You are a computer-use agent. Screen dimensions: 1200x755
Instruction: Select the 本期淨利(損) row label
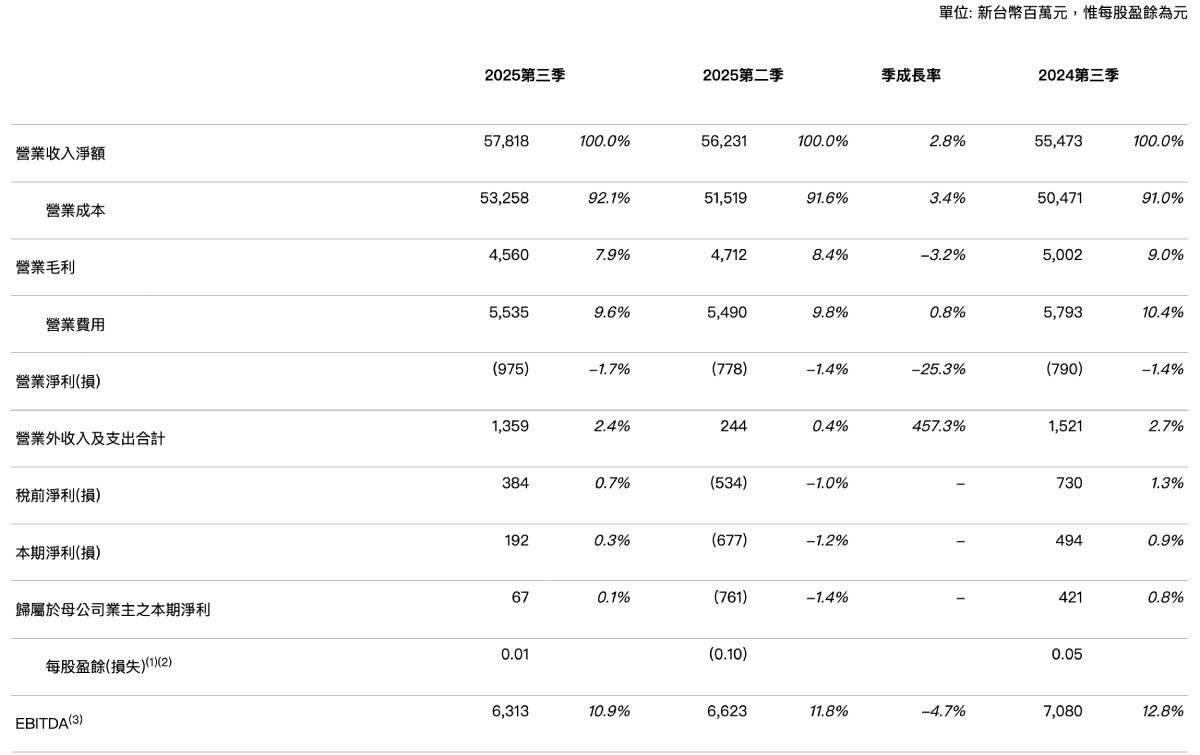pyautogui.click(x=58, y=553)
